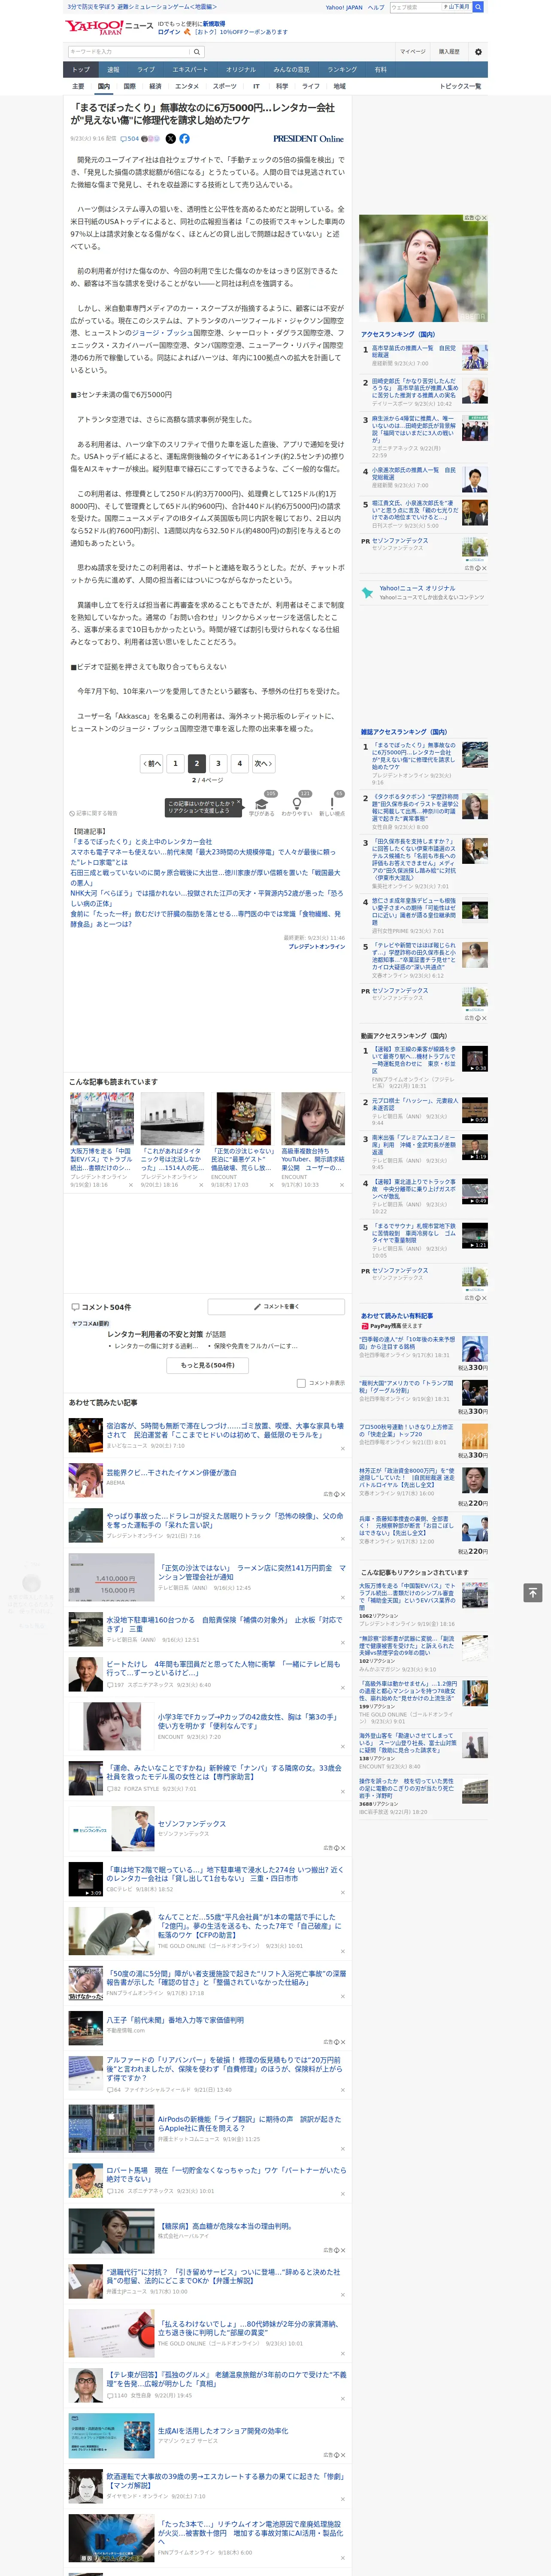Open the エキスパート navigation tab
551x2576 pixels.
pos(190,70)
